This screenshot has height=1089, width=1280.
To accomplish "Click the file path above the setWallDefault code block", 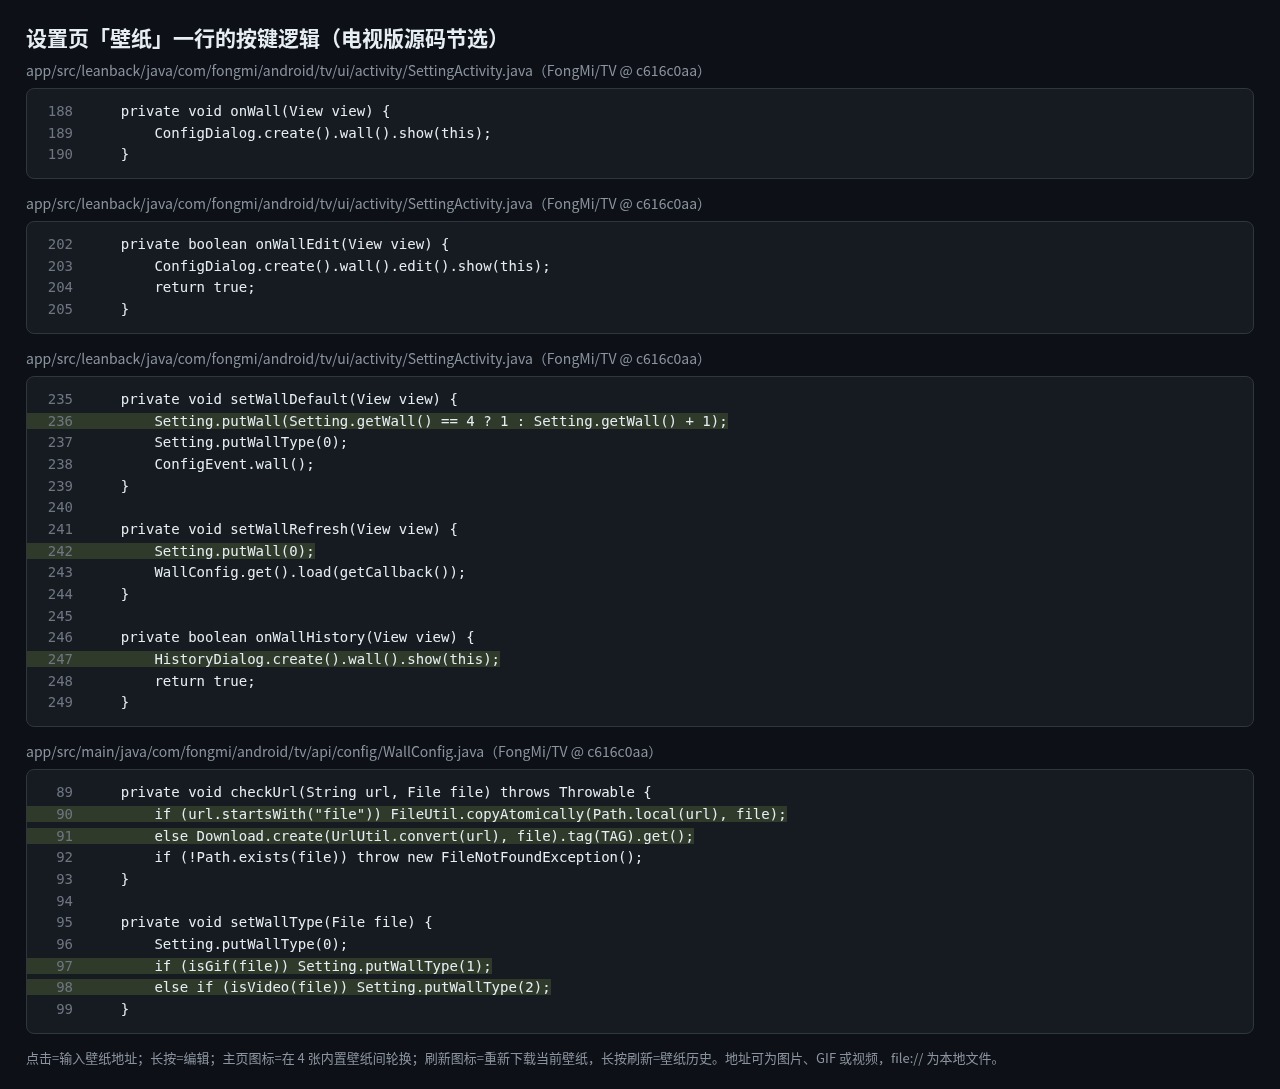I will (x=364, y=359).
